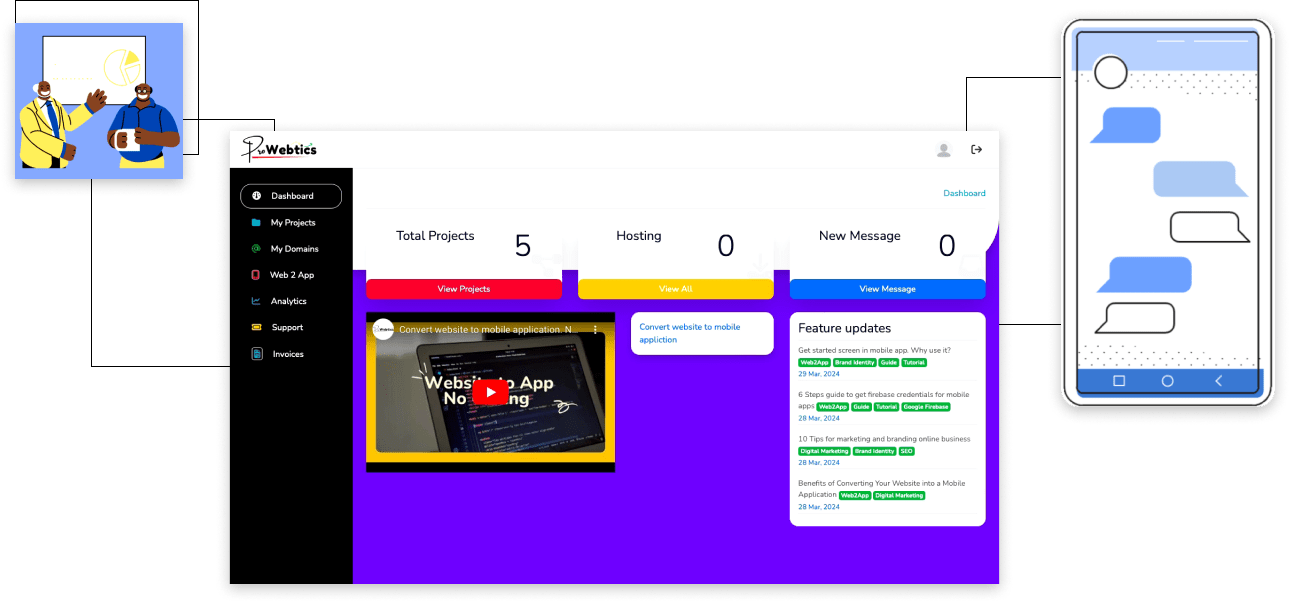
Task: Click the Google Firebase tag
Action: 926,407
